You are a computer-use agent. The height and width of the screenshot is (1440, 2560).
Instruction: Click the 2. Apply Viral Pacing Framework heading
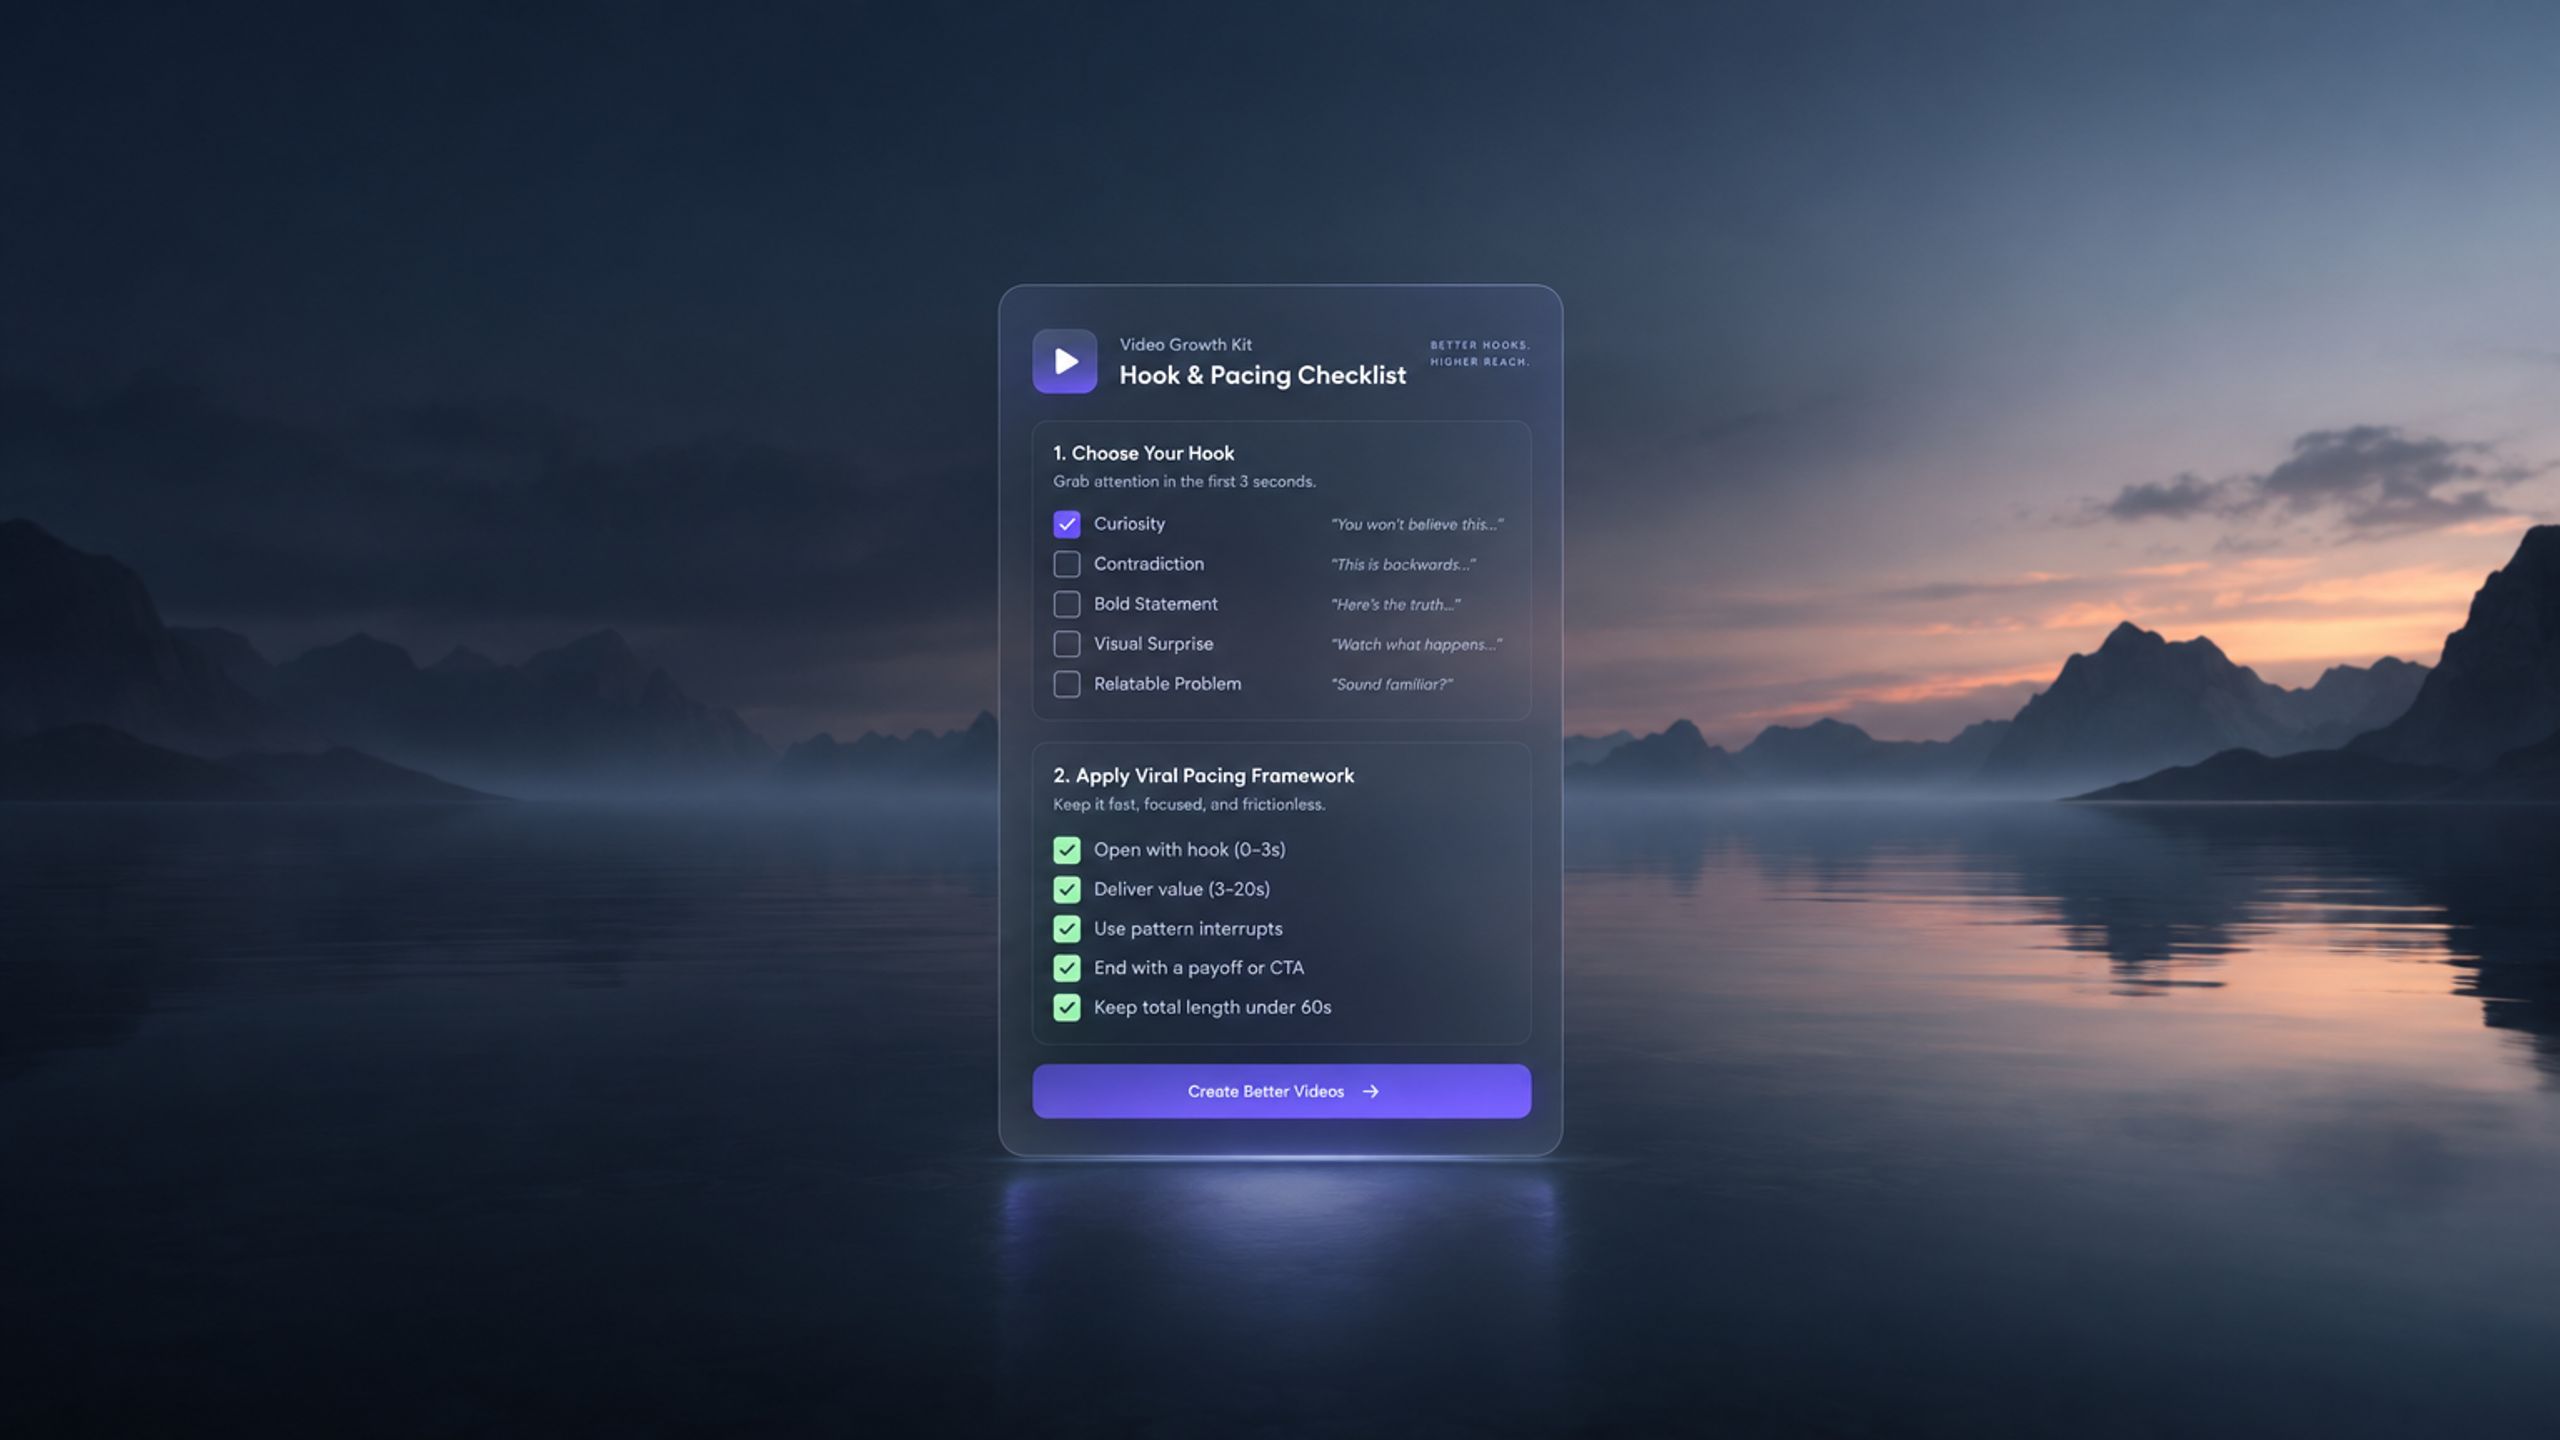[1203, 776]
